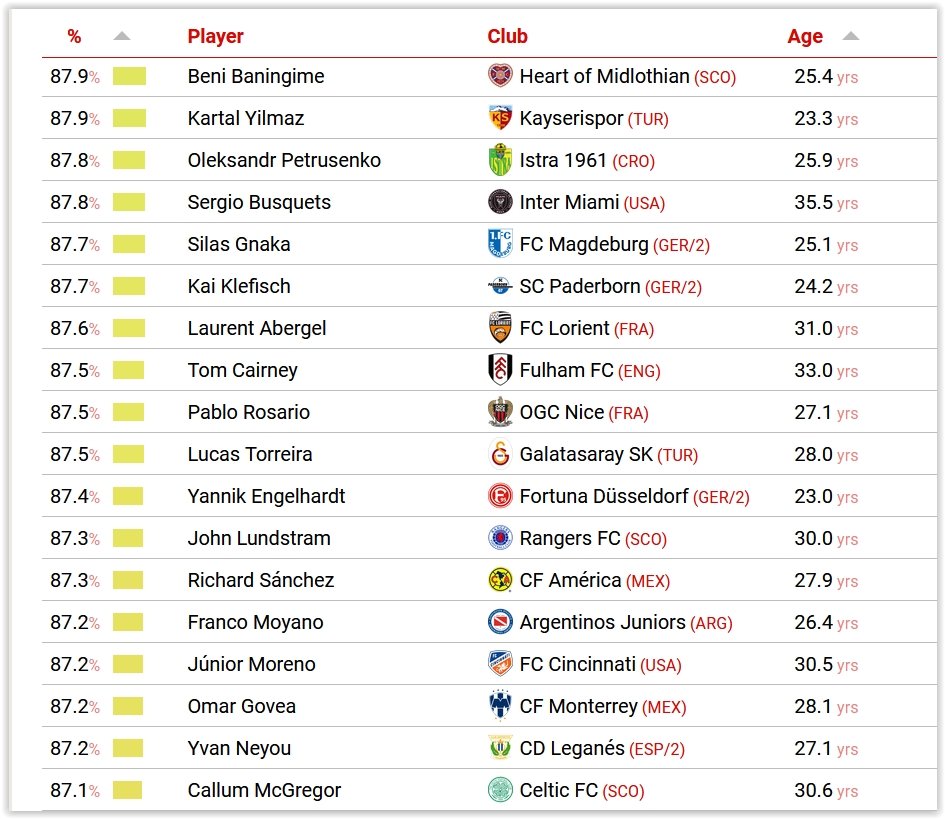Toggle the sort arrow beside the Age column
This screenshot has height=819, width=945.
849,34
